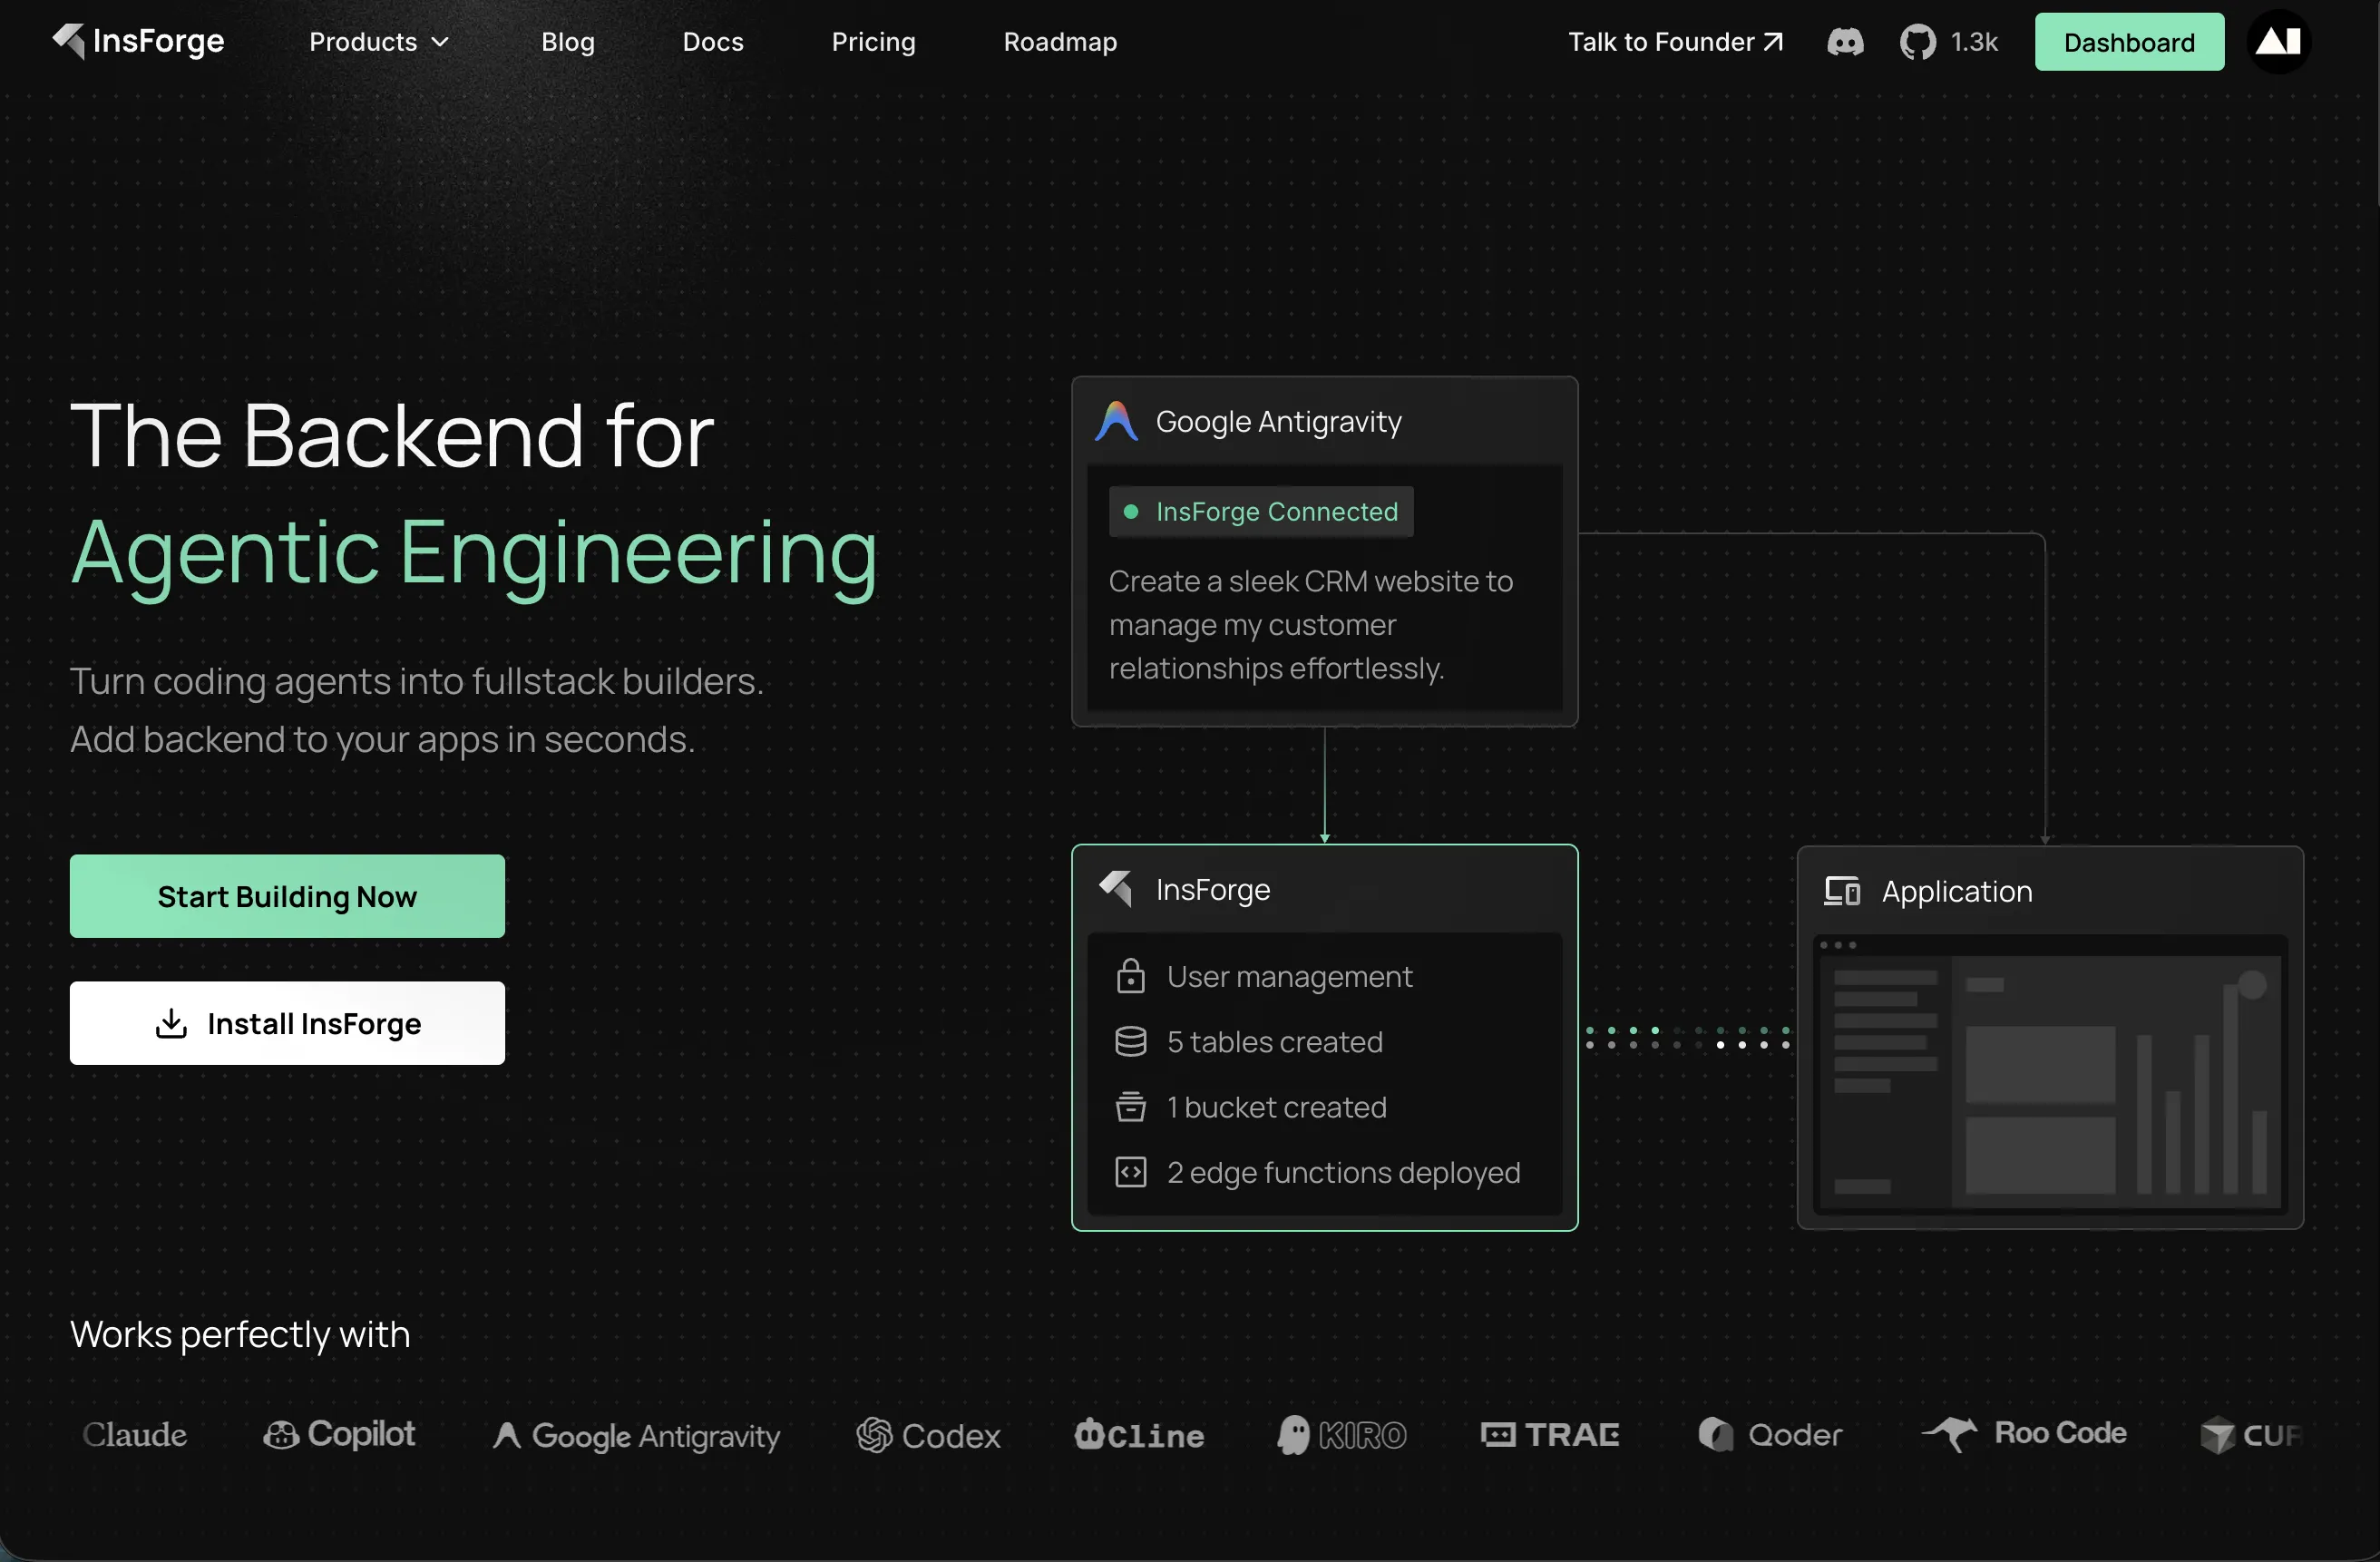Click the InsForge card logo icon
Screen dimensions: 2380x1562
[1116, 889]
